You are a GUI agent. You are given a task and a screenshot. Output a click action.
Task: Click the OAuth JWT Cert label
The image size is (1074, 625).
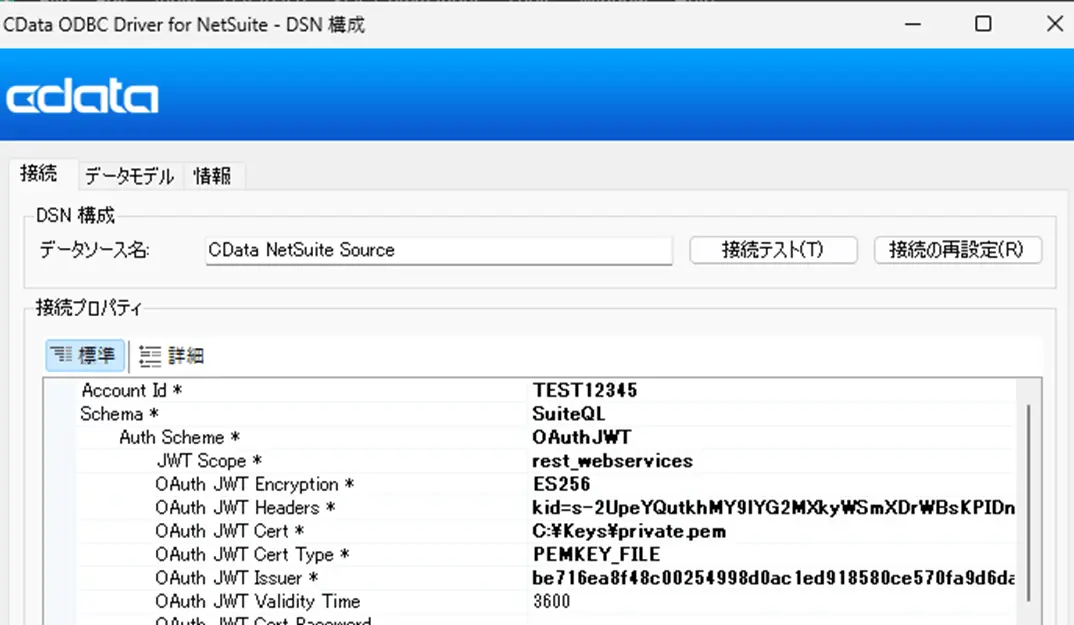pos(229,531)
